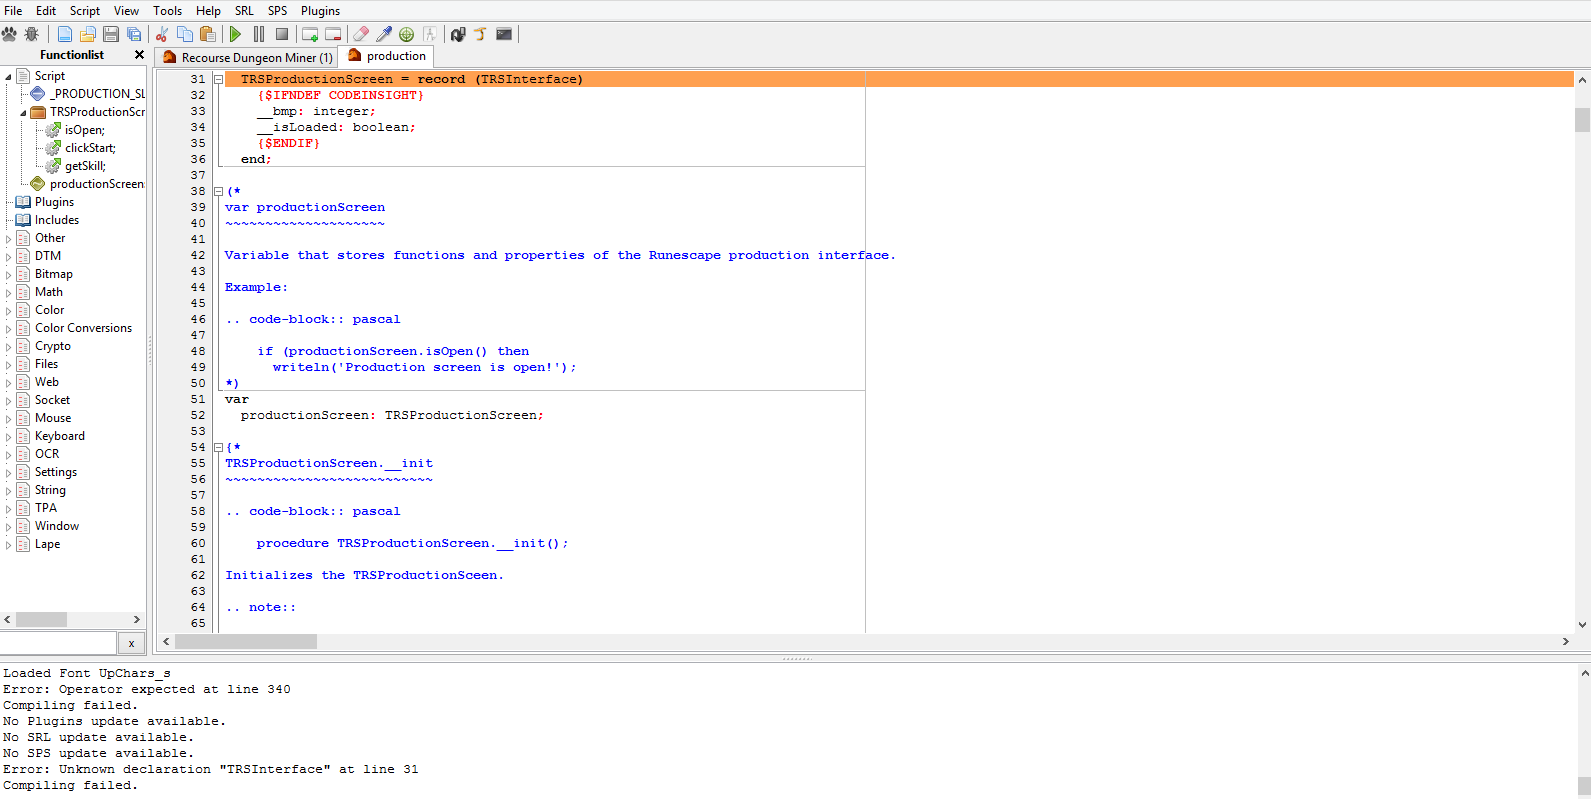This screenshot has width=1591, height=799.
Task: Open the Tools menu
Action: pyautogui.click(x=168, y=11)
